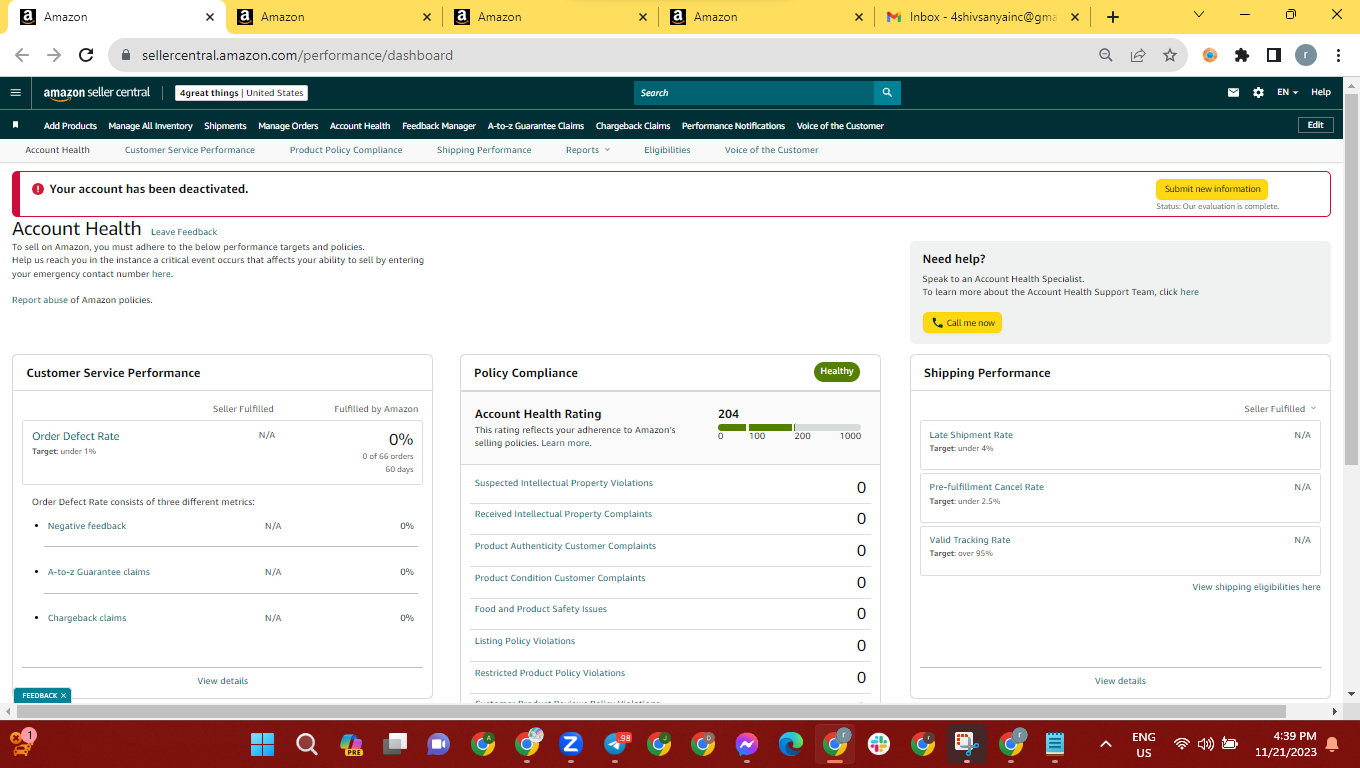This screenshot has height=768, width=1360.
Task: Open Windows taskbar Search
Action: tap(306, 744)
